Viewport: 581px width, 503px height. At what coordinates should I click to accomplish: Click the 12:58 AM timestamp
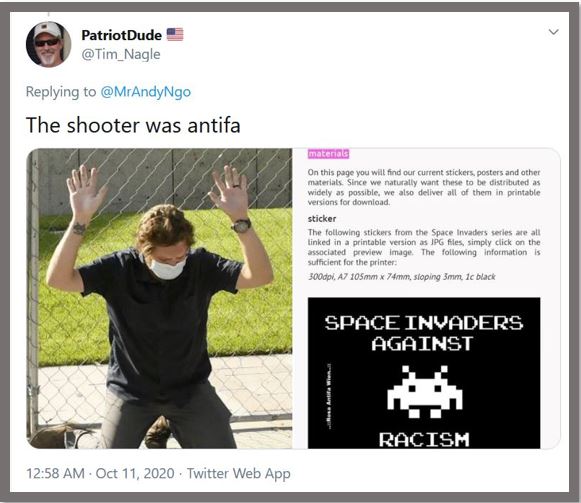[55, 473]
